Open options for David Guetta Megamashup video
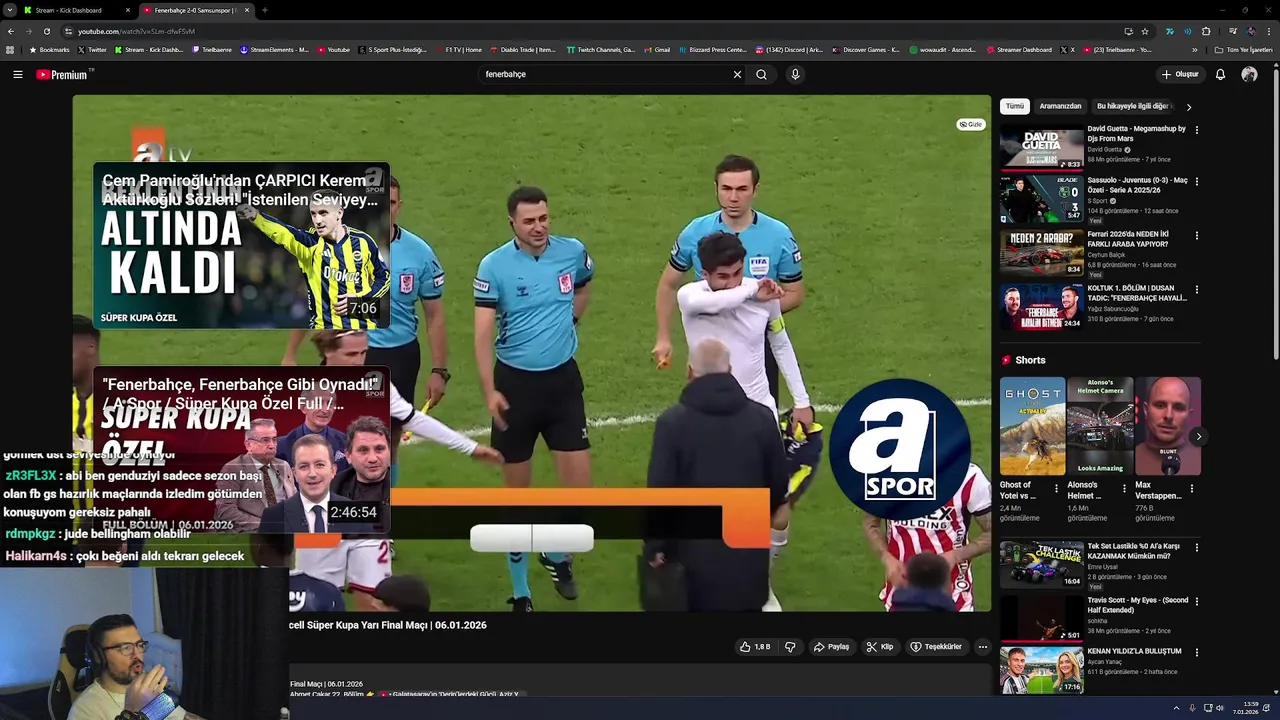Viewport: 1280px width, 720px height. point(1196,129)
